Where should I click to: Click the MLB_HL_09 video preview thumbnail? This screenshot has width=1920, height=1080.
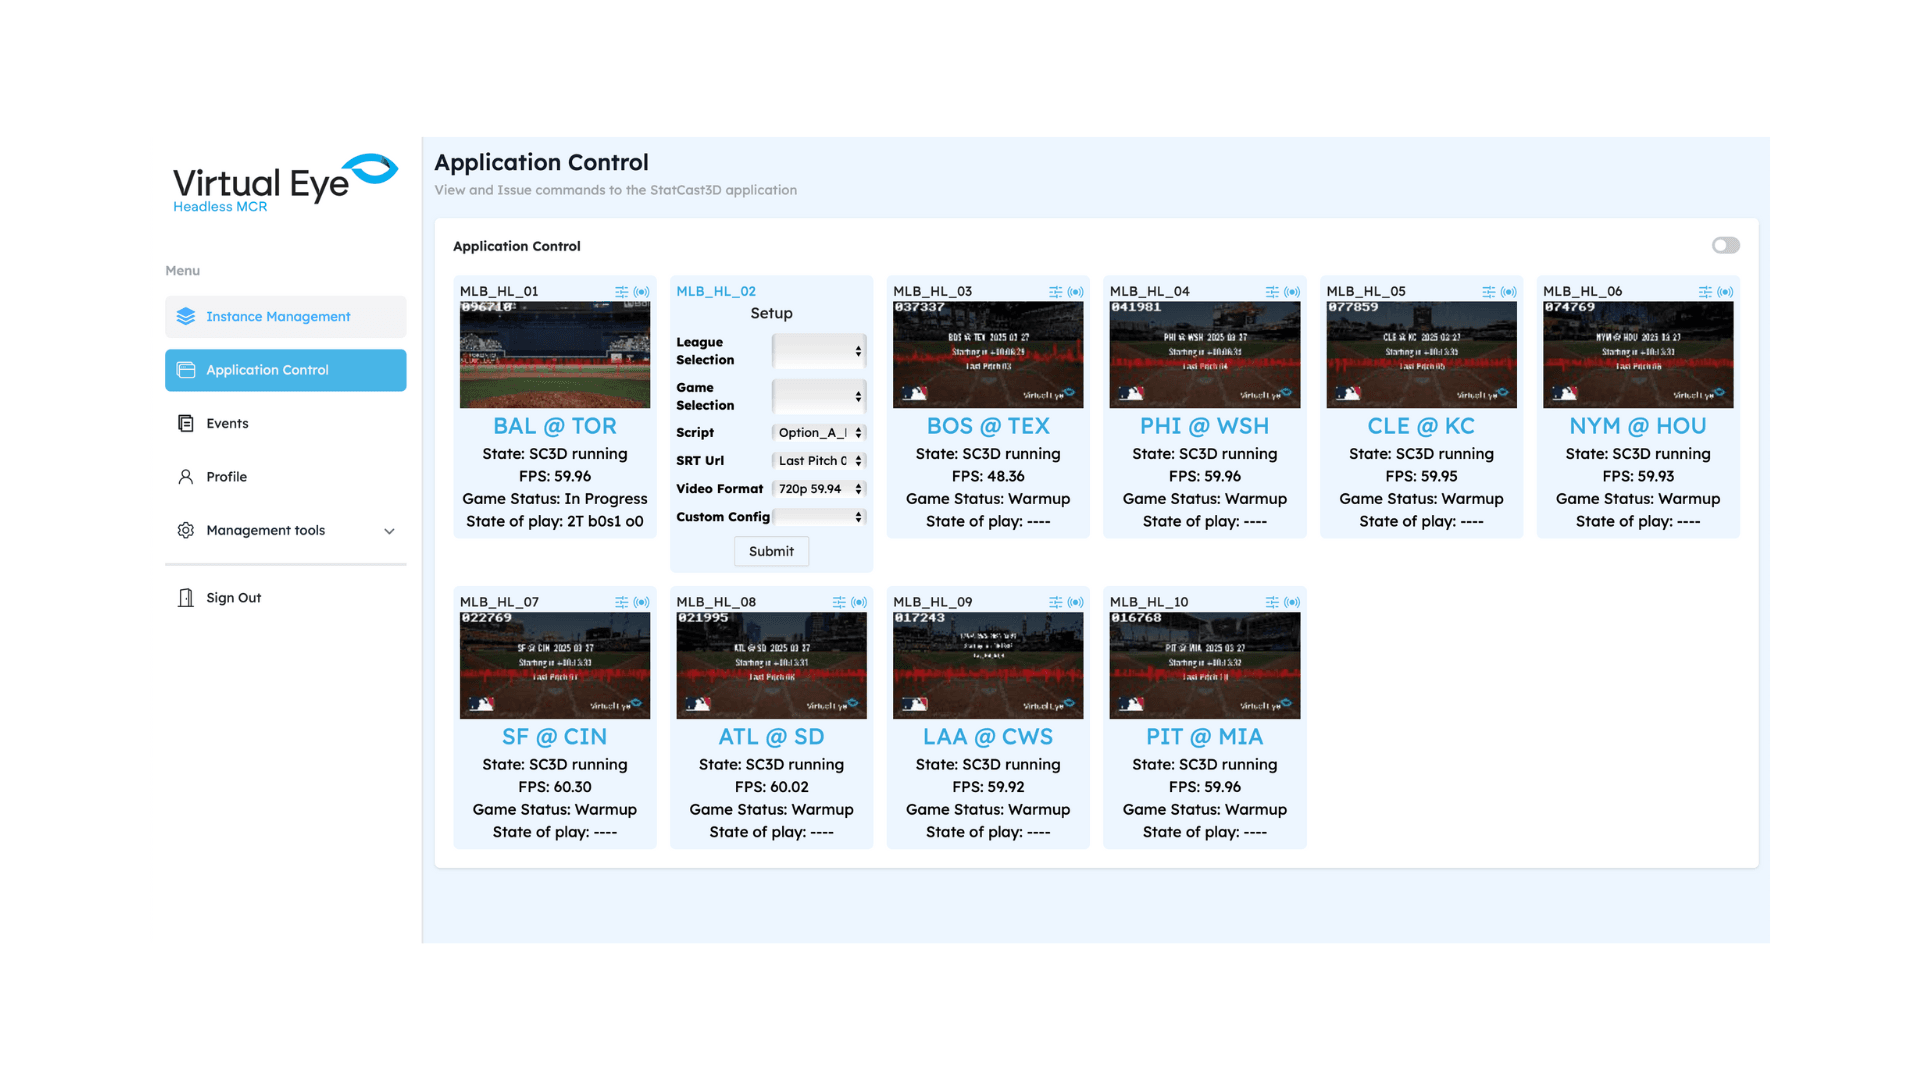click(988, 666)
